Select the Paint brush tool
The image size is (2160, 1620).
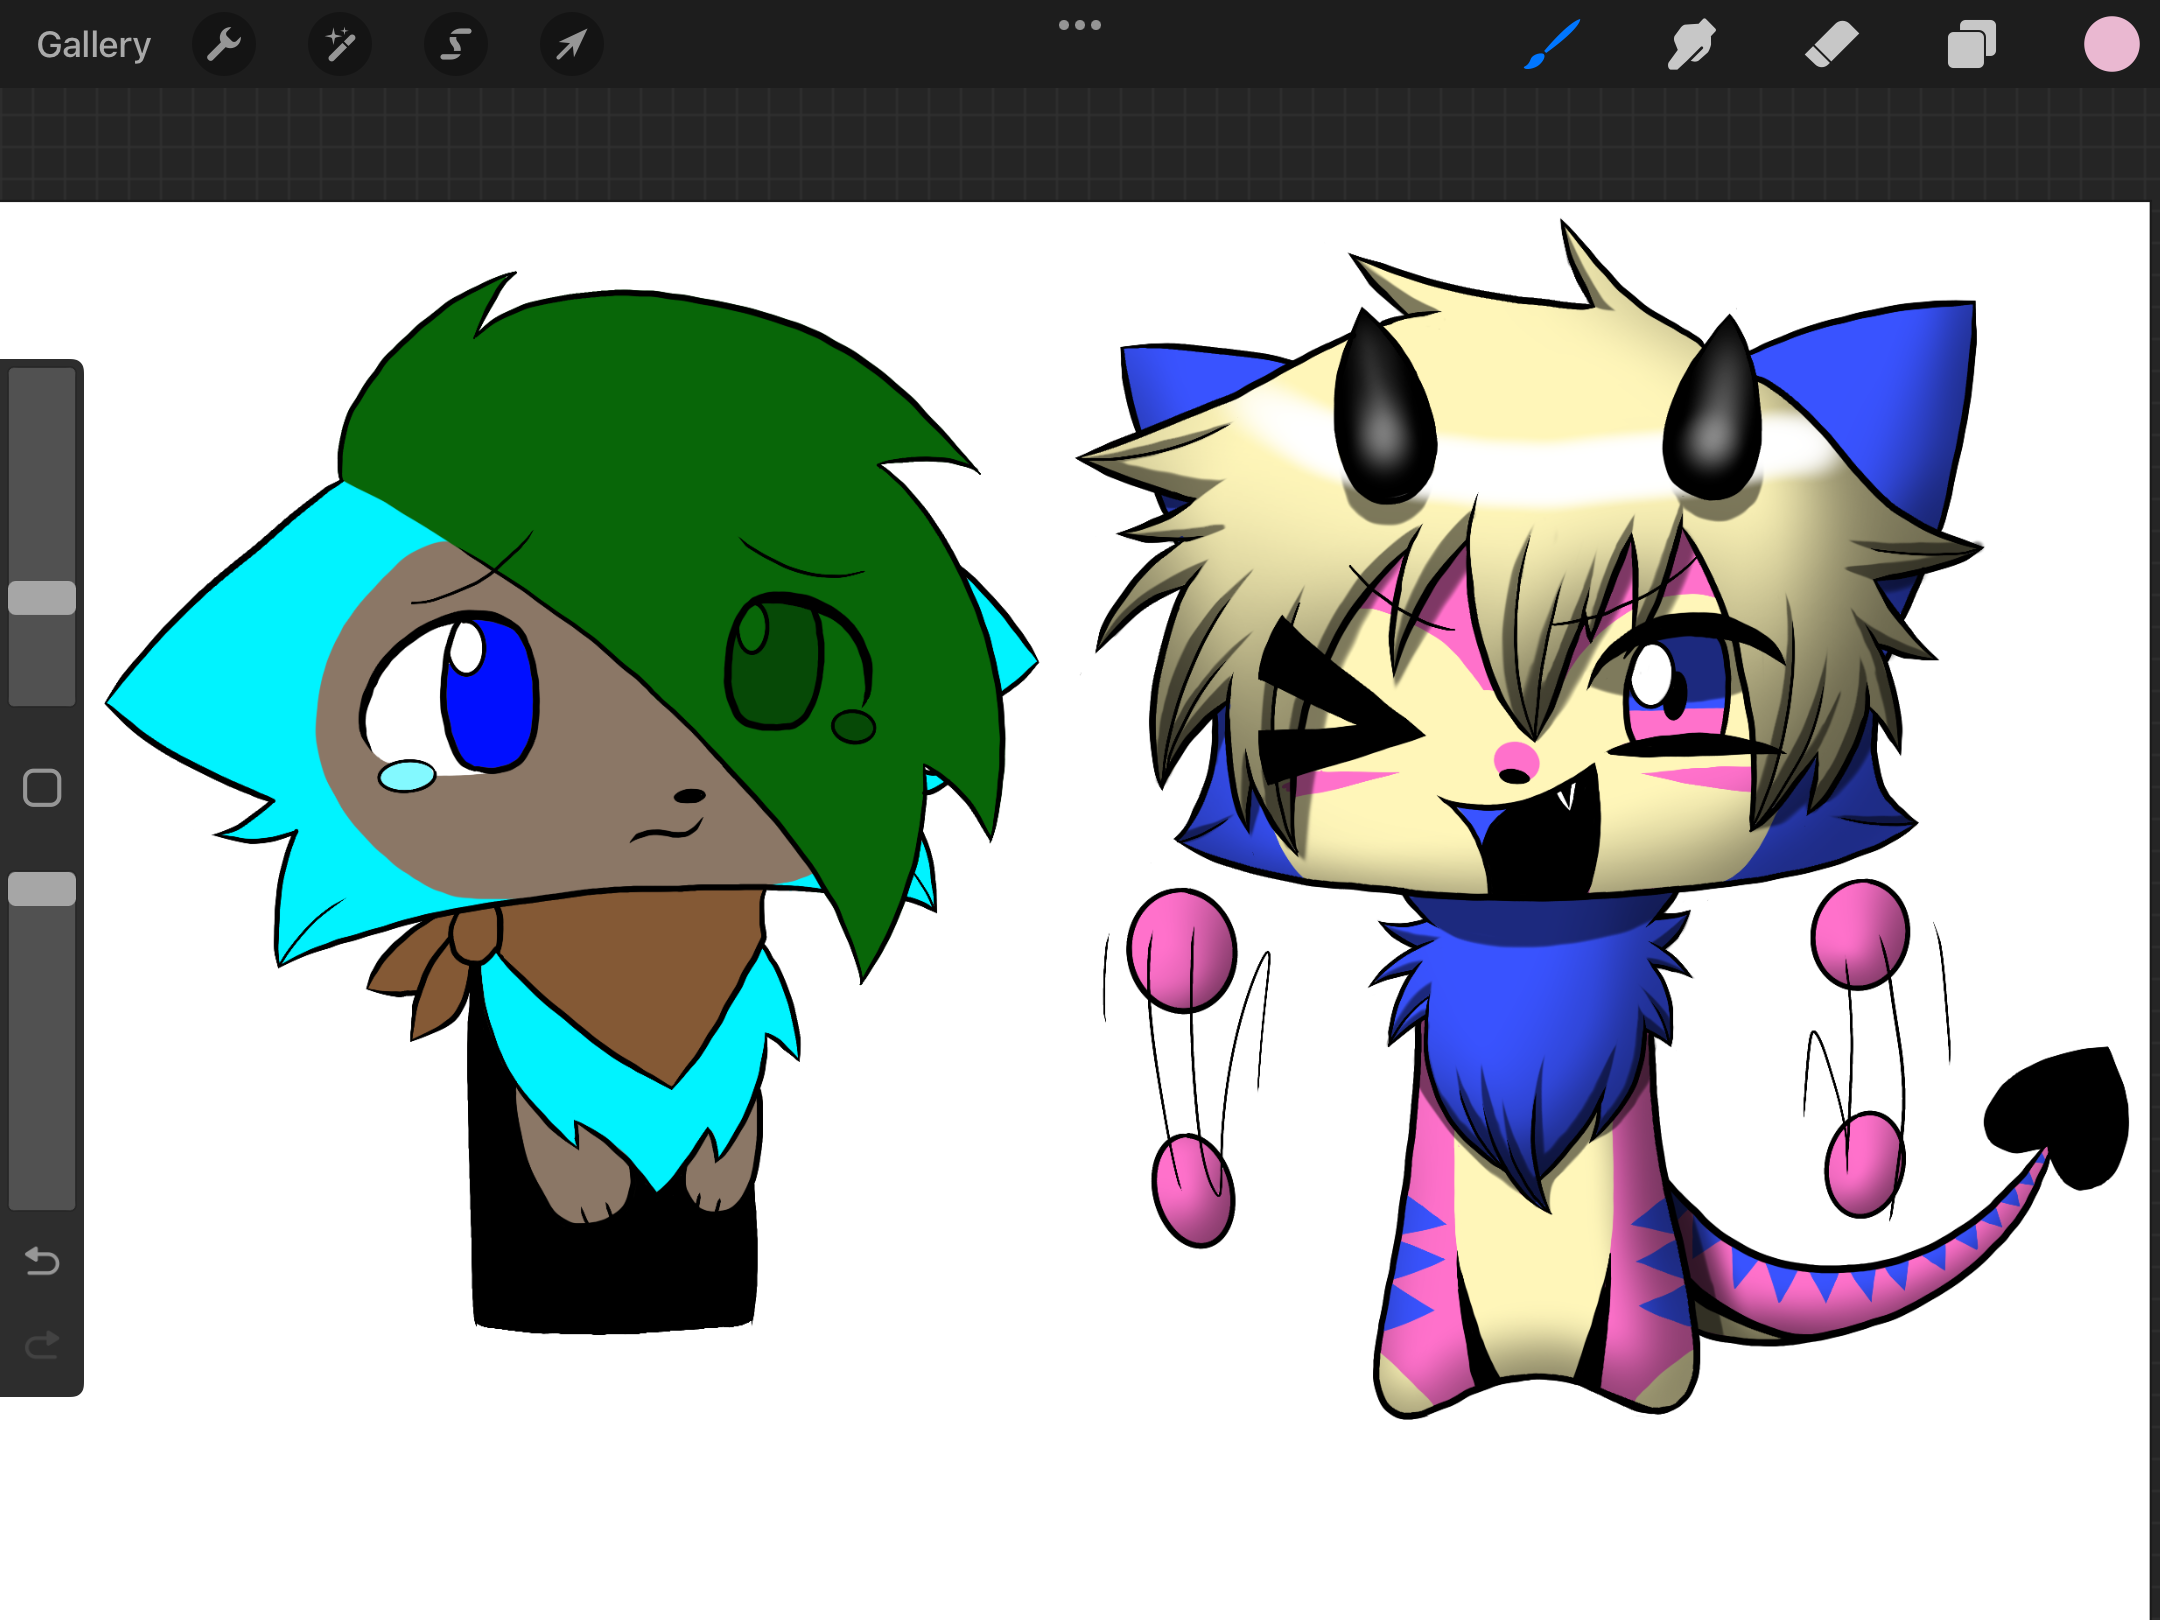[1552, 45]
